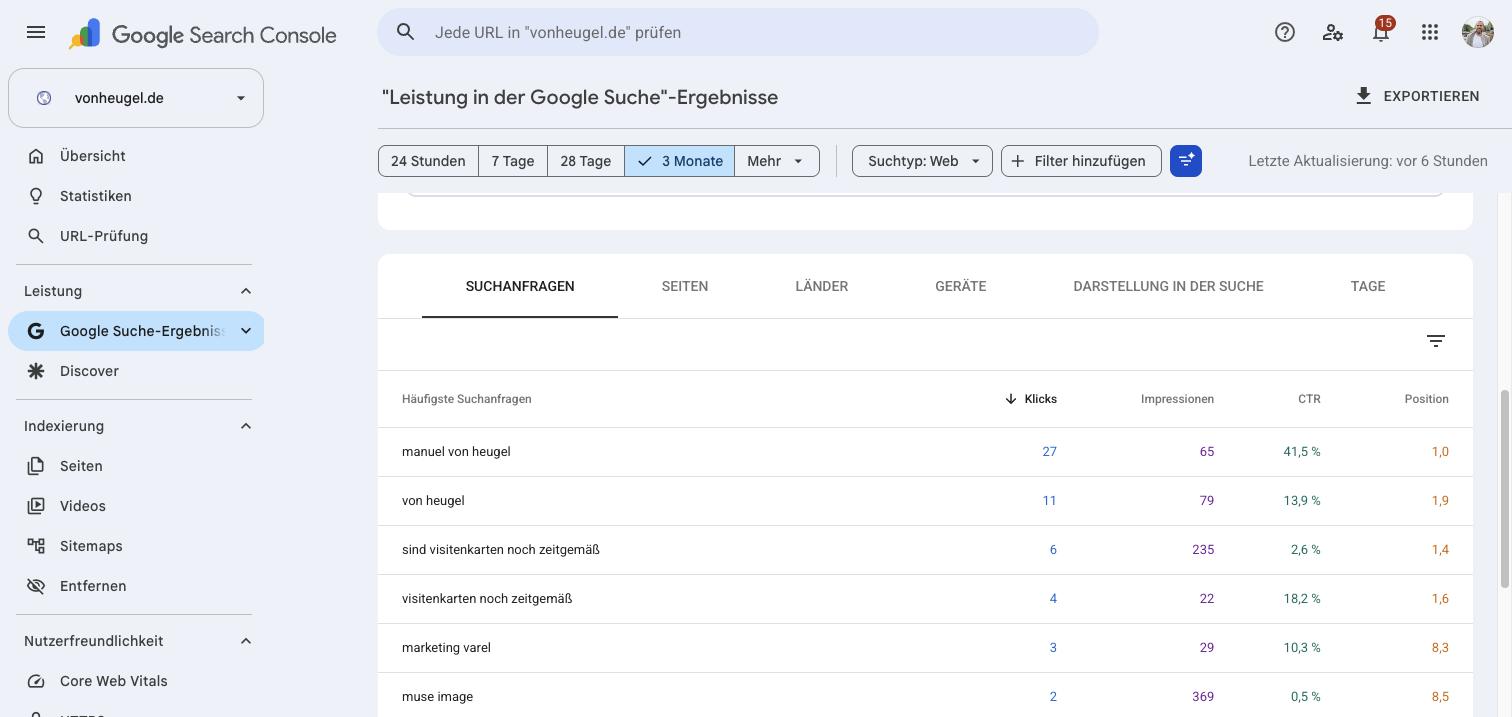1512x717 pixels.
Task: Click the search magnifier icon in URL bar
Action: [x=405, y=32]
